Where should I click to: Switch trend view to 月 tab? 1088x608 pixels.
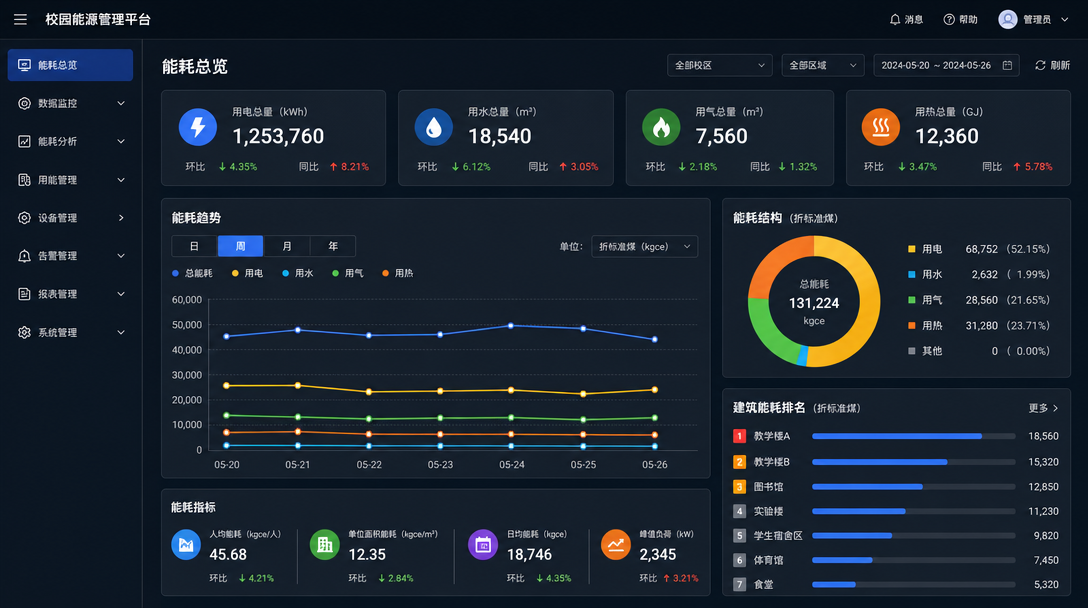[x=287, y=246]
